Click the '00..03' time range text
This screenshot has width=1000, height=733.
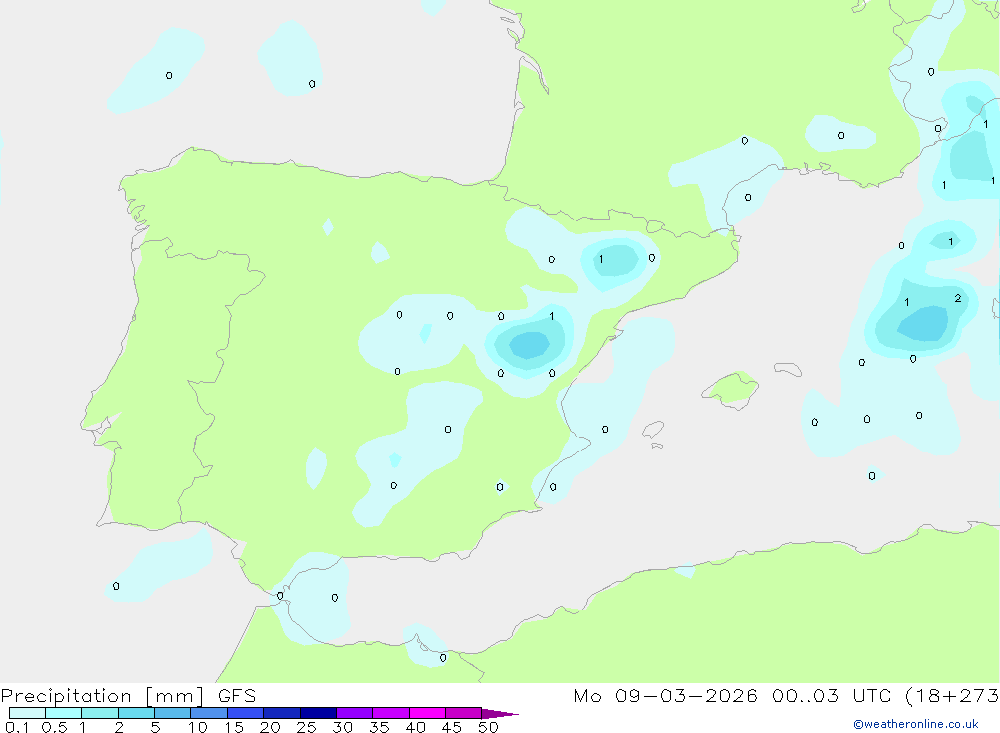[805, 696]
